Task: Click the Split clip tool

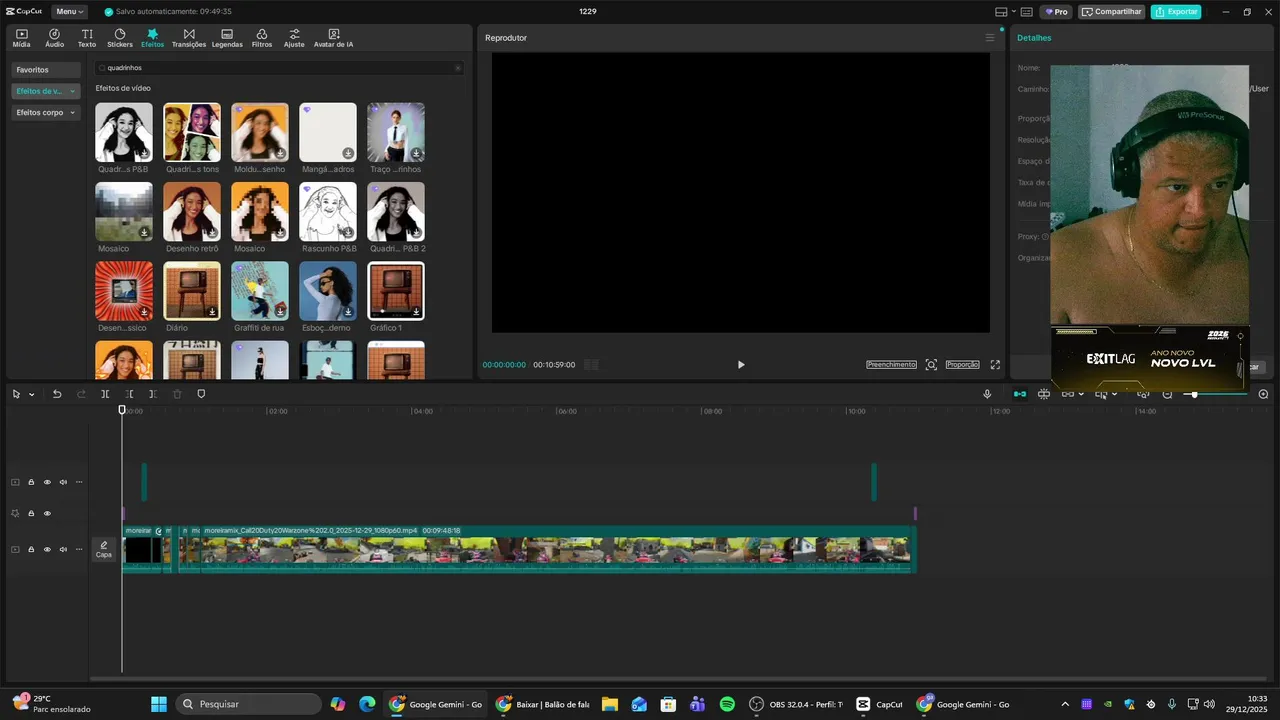Action: [x=105, y=394]
